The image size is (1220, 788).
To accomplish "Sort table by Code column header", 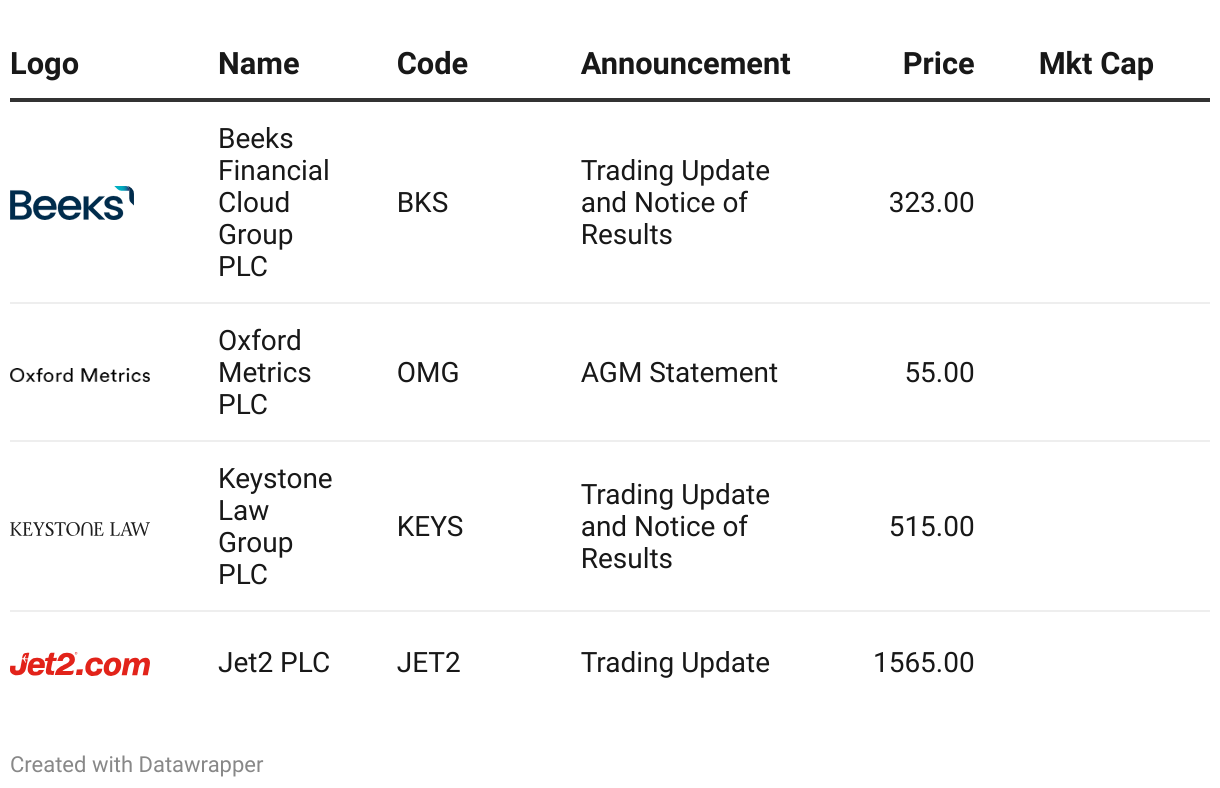I will click(432, 64).
